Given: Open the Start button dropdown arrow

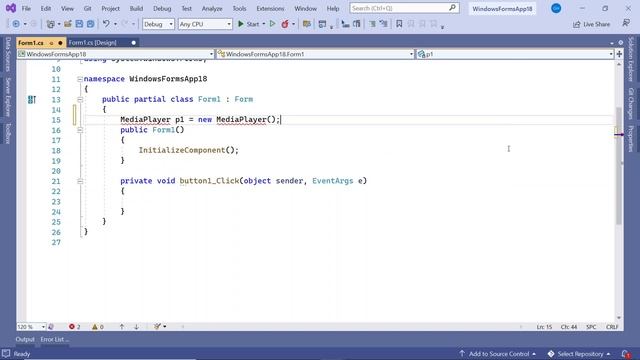Looking at the screenshot, I should pyautogui.click(x=263, y=24).
